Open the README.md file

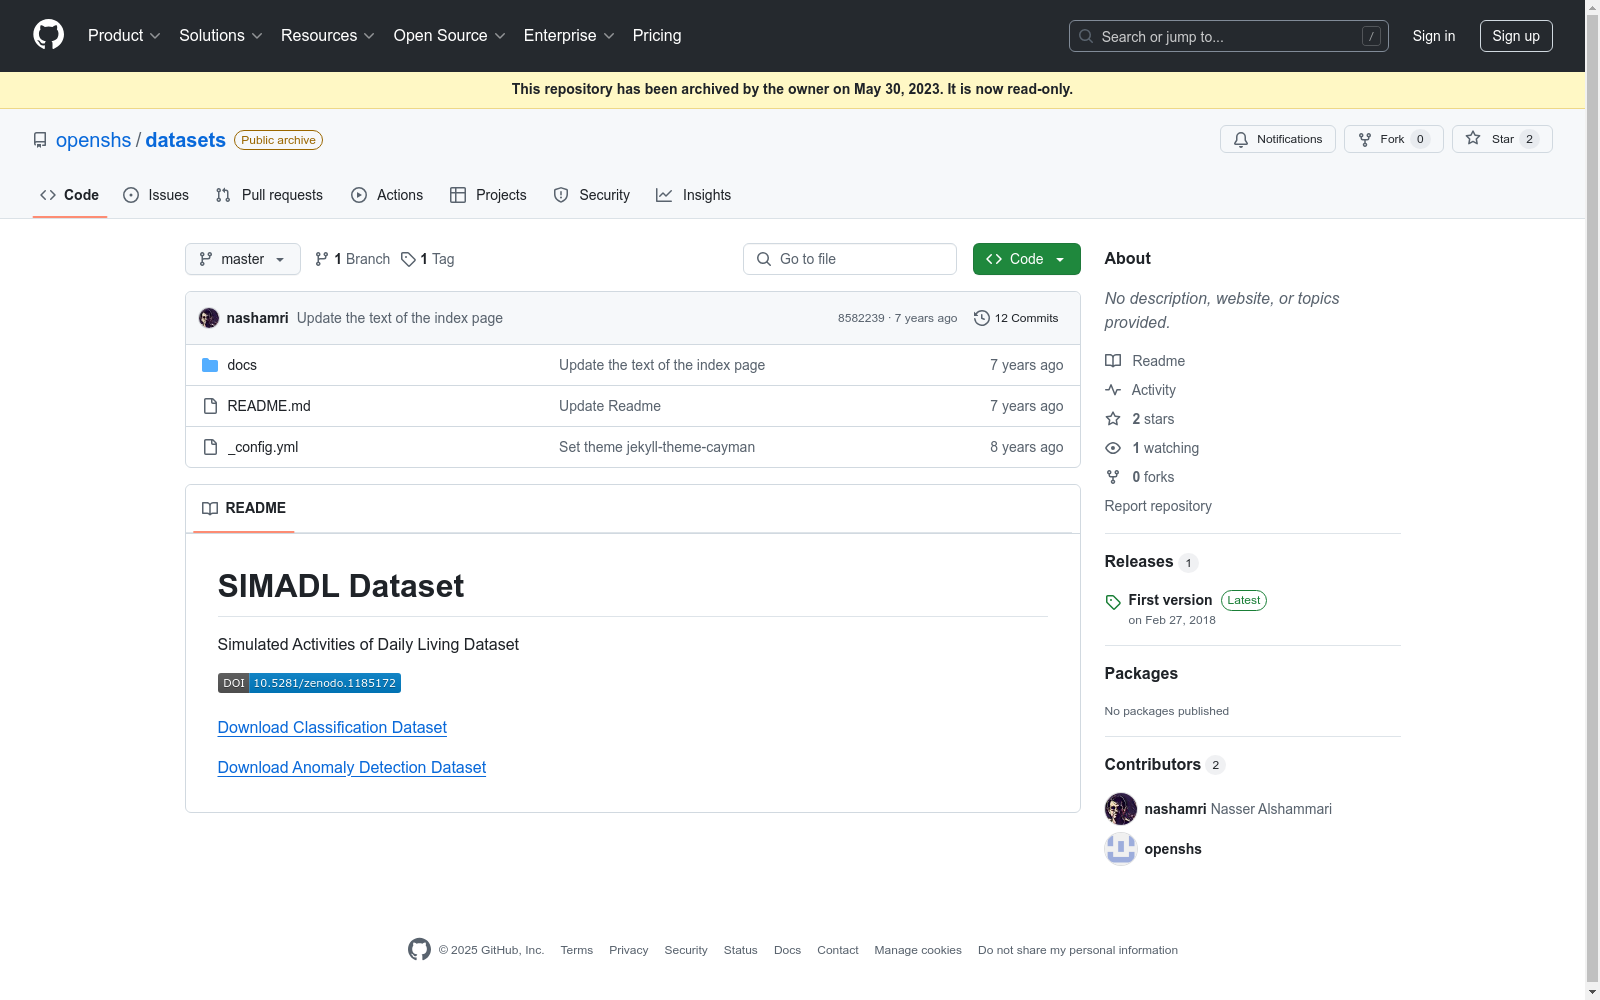[269, 406]
